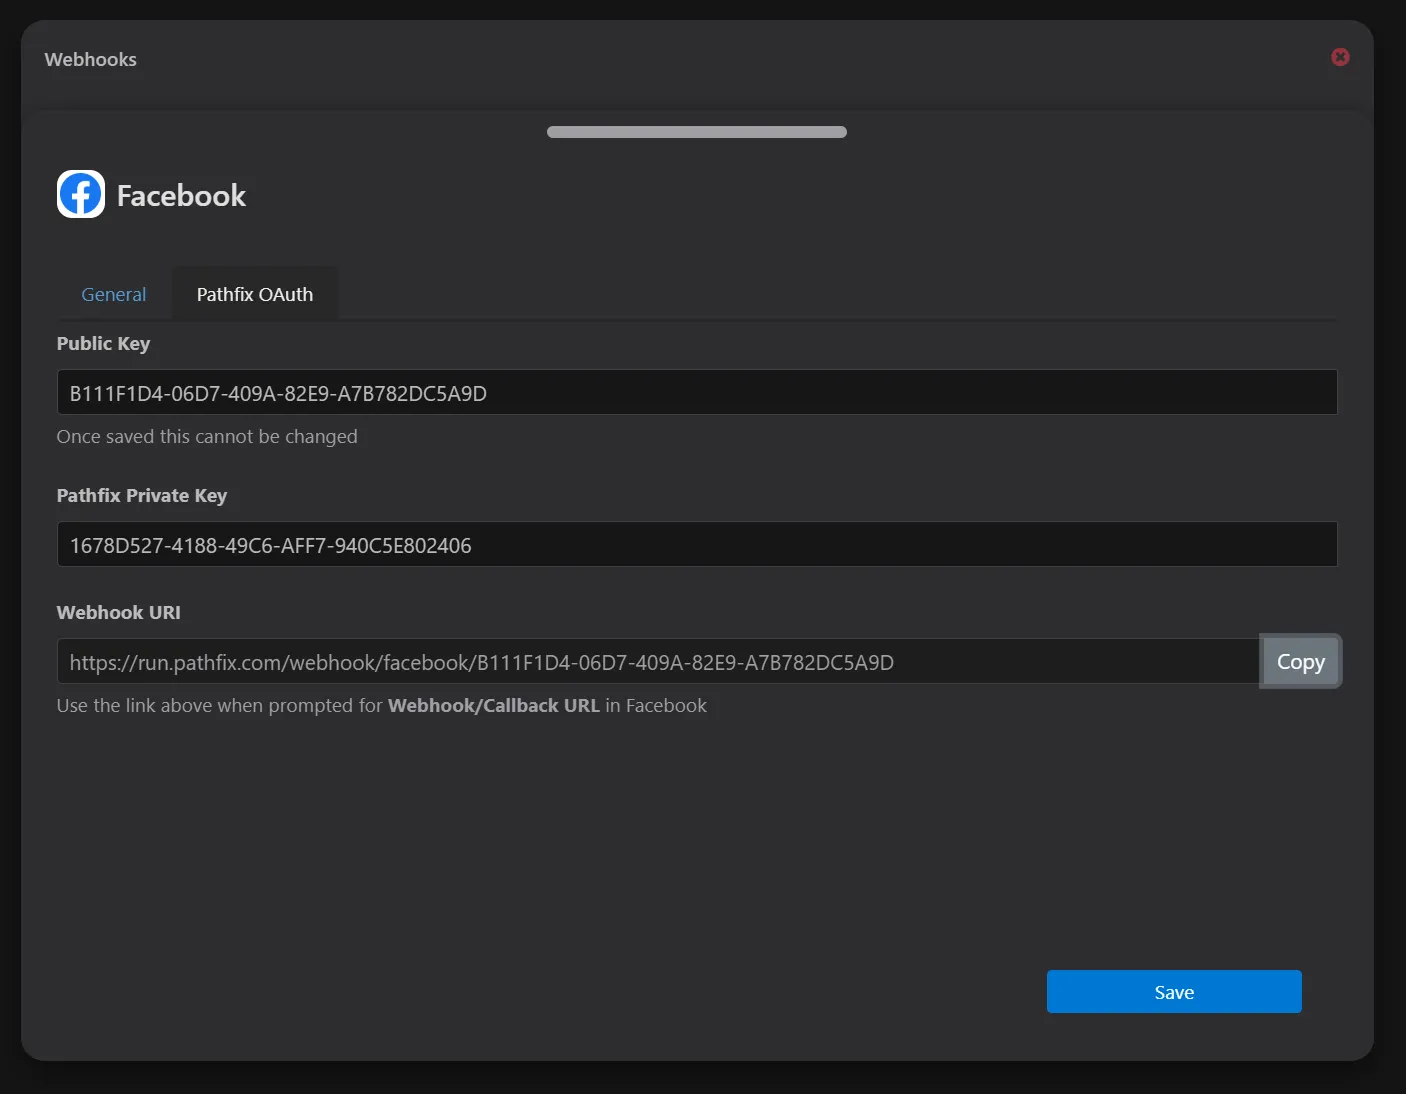Click the Webhook URI label
Screen dimensions: 1406x1094
[119, 613]
